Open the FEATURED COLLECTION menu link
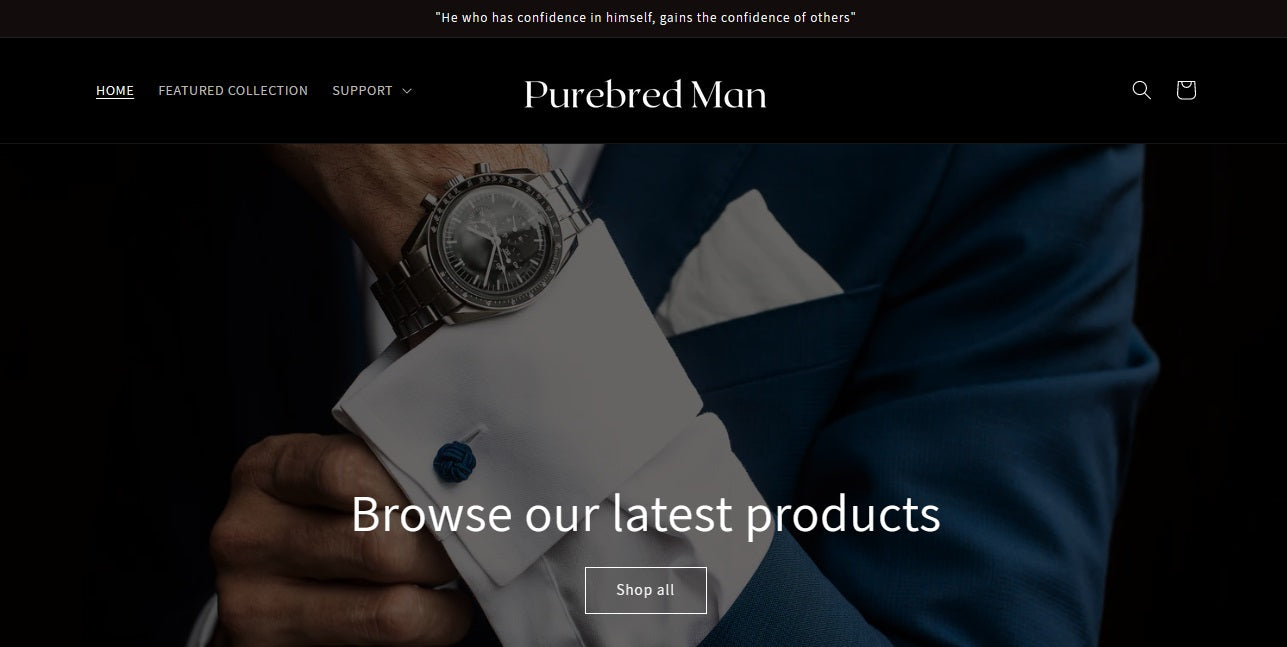The image size is (1287, 647). (233, 91)
